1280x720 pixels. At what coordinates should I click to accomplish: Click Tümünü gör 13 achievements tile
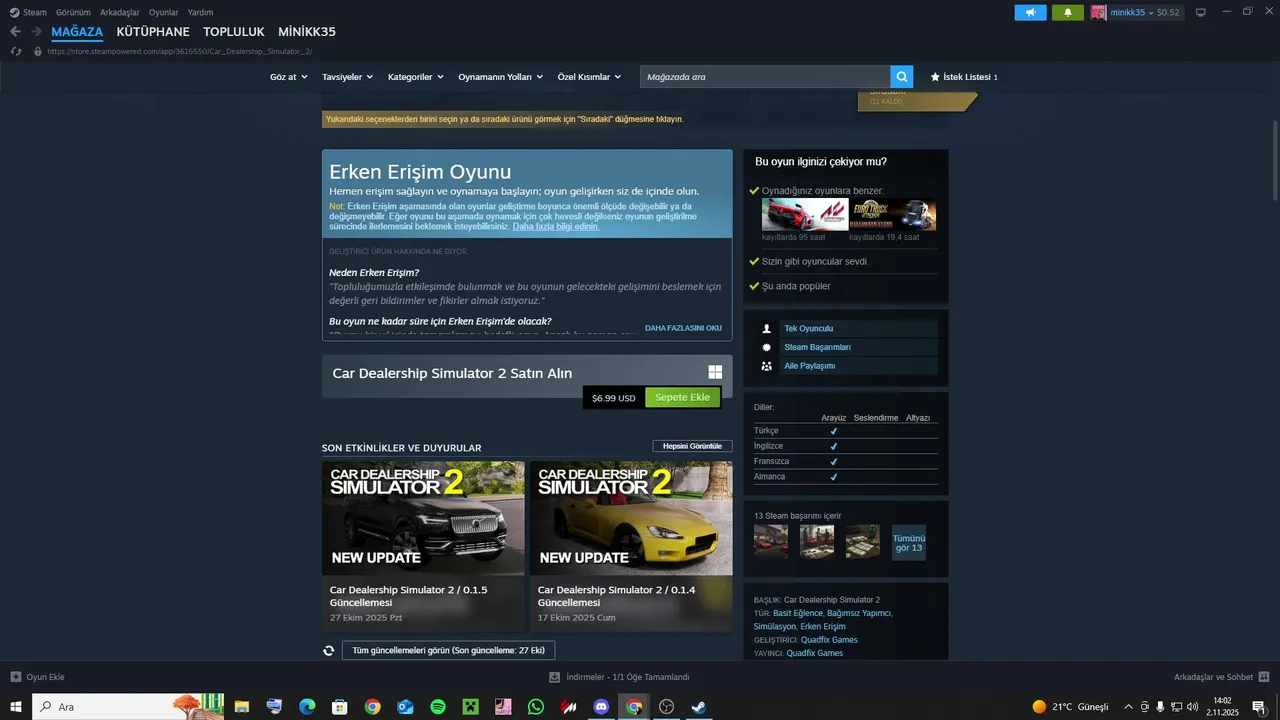click(x=909, y=542)
